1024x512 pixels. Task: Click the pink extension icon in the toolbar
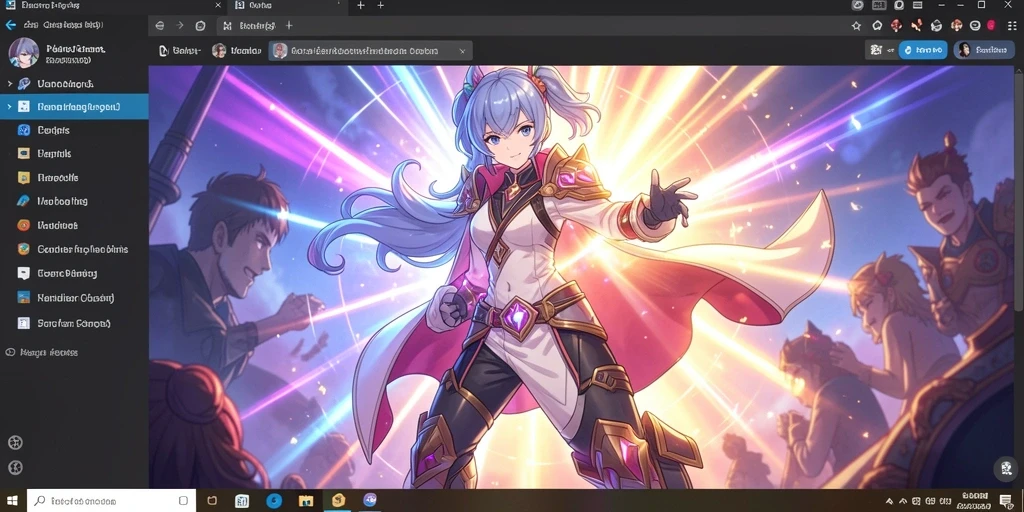(x=991, y=25)
